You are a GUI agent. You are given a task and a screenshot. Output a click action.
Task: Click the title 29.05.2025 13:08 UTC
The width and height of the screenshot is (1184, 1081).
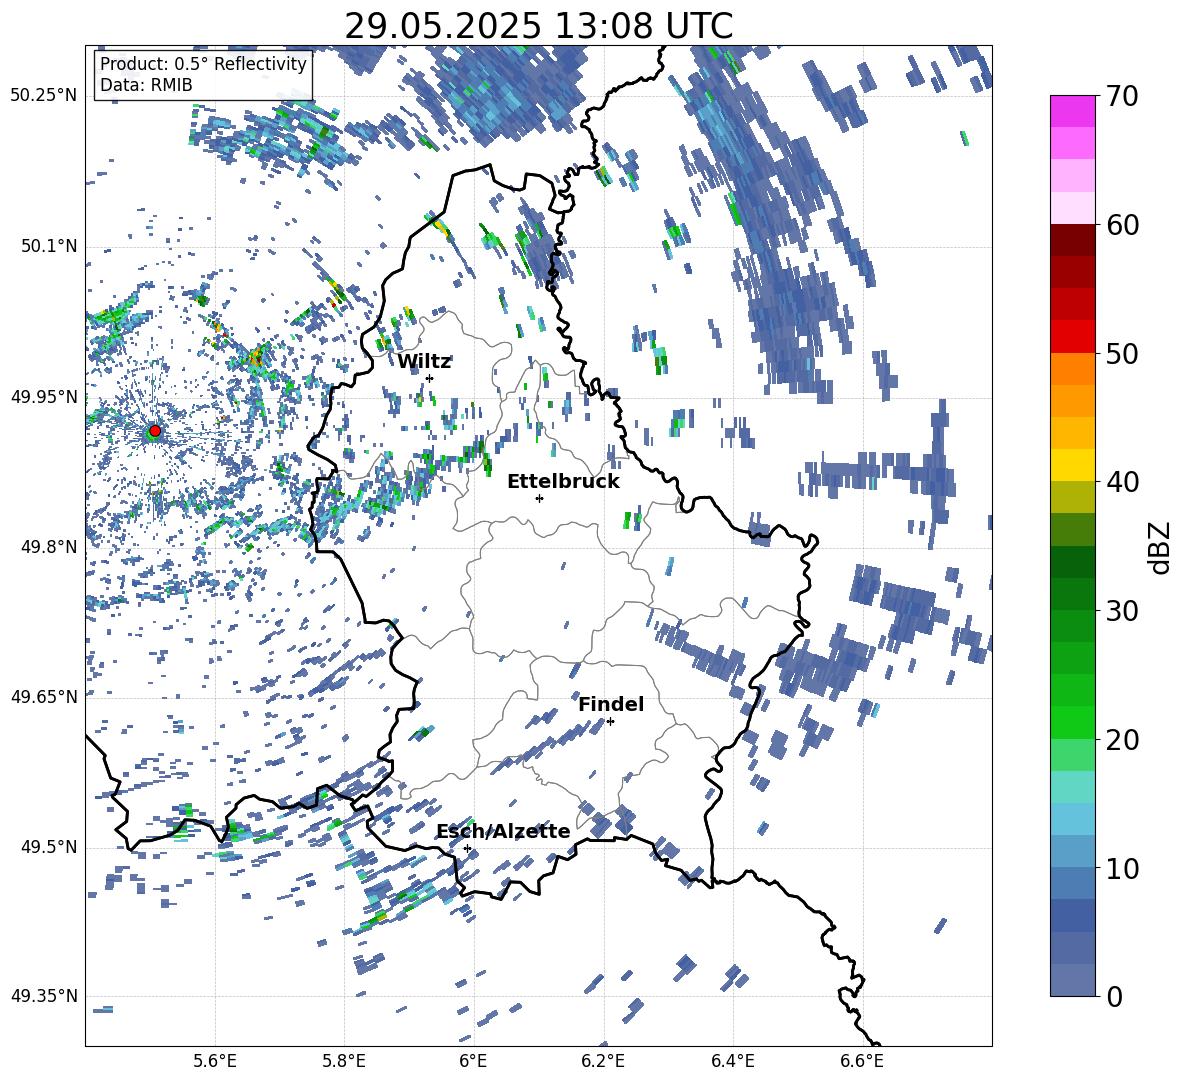(x=538, y=26)
